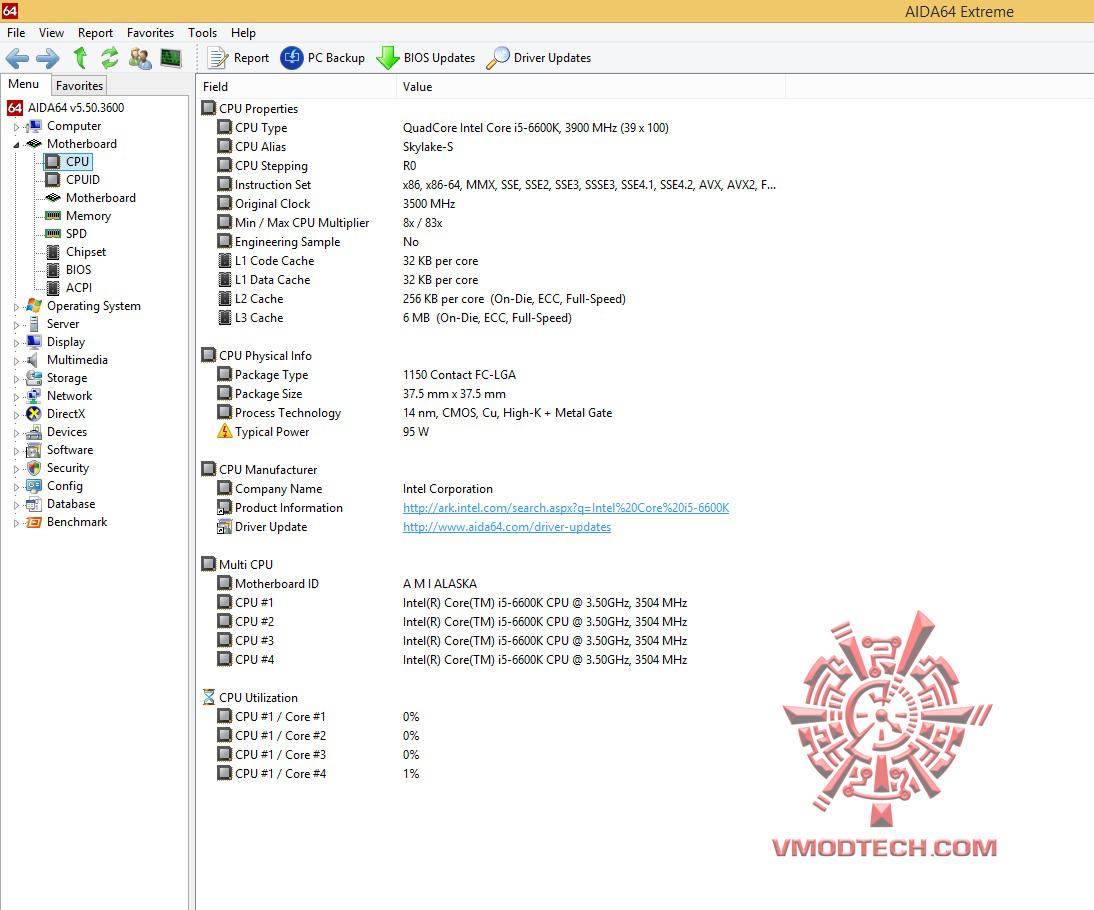Open the View menu
The image size is (1094, 910).
[x=51, y=33]
